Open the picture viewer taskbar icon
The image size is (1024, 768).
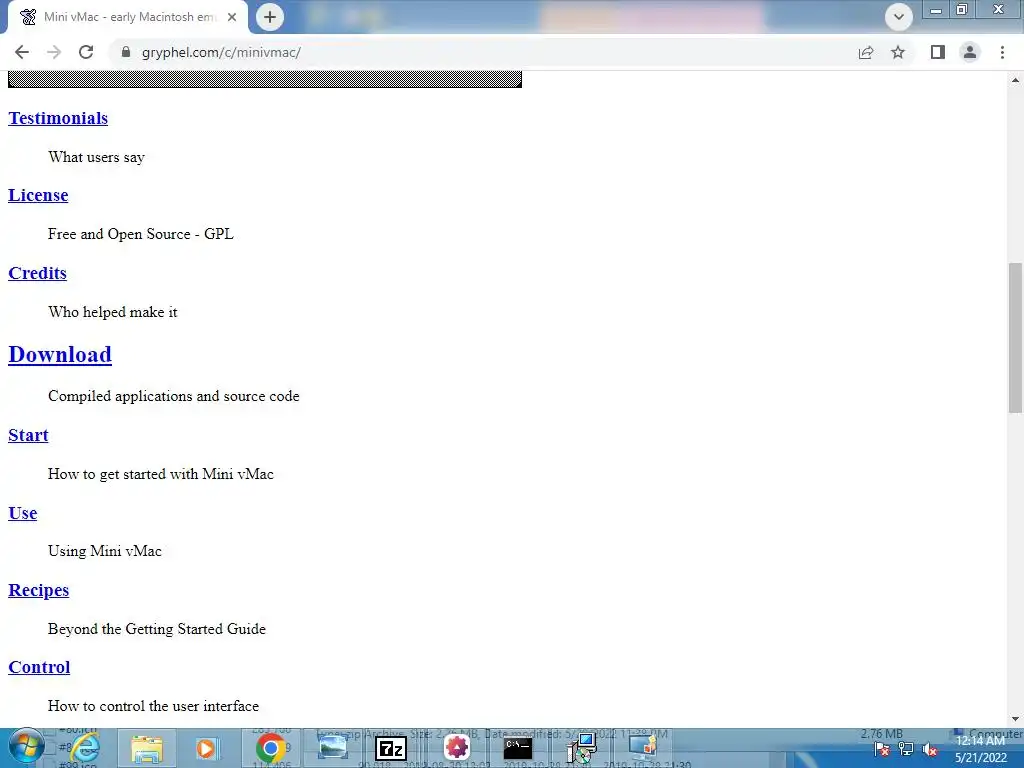[x=332, y=748]
